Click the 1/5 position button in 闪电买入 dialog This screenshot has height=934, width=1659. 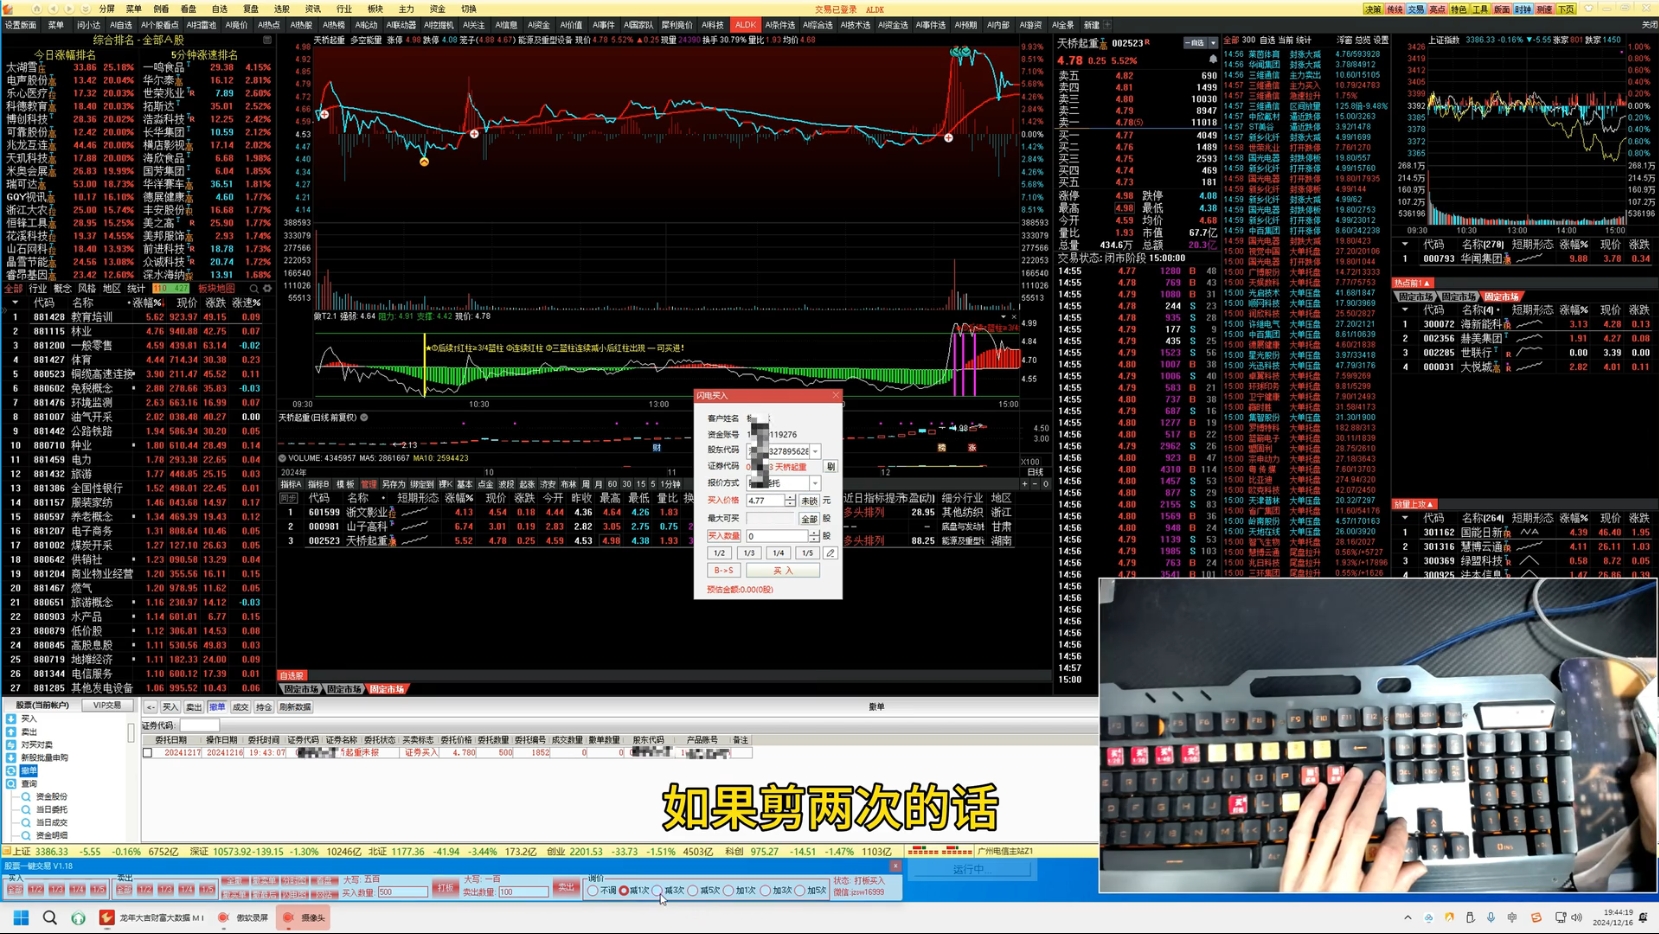[x=806, y=553]
